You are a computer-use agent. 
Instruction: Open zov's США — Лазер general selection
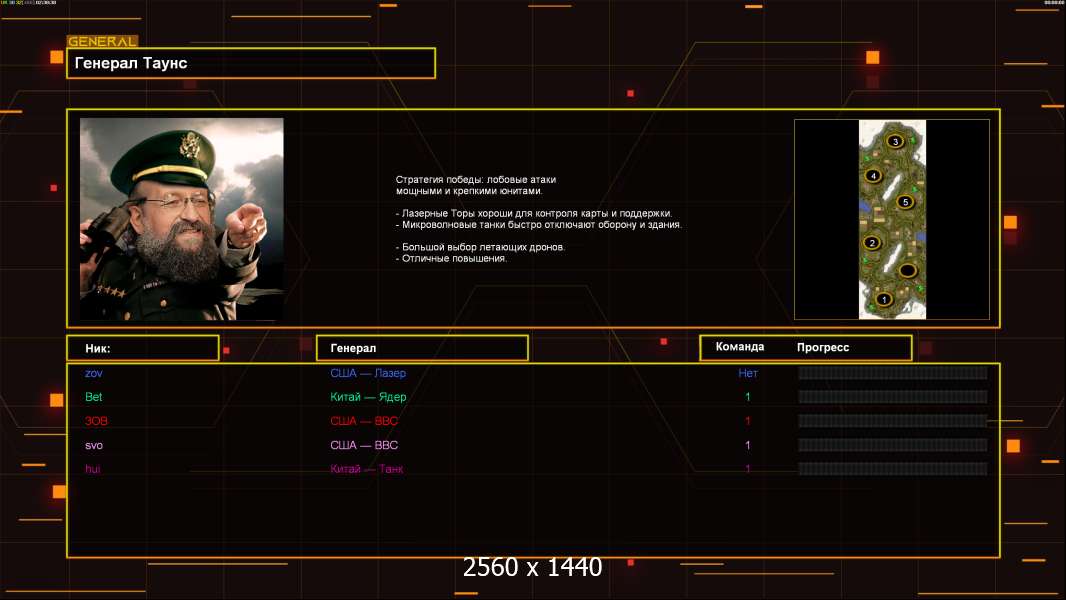click(x=368, y=373)
